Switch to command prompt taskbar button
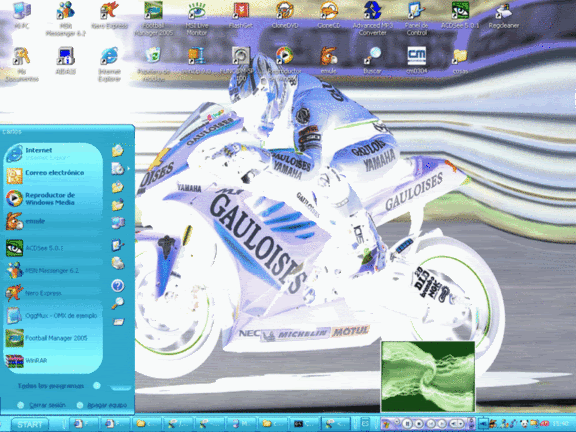The width and height of the screenshot is (576, 432). pos(304,424)
